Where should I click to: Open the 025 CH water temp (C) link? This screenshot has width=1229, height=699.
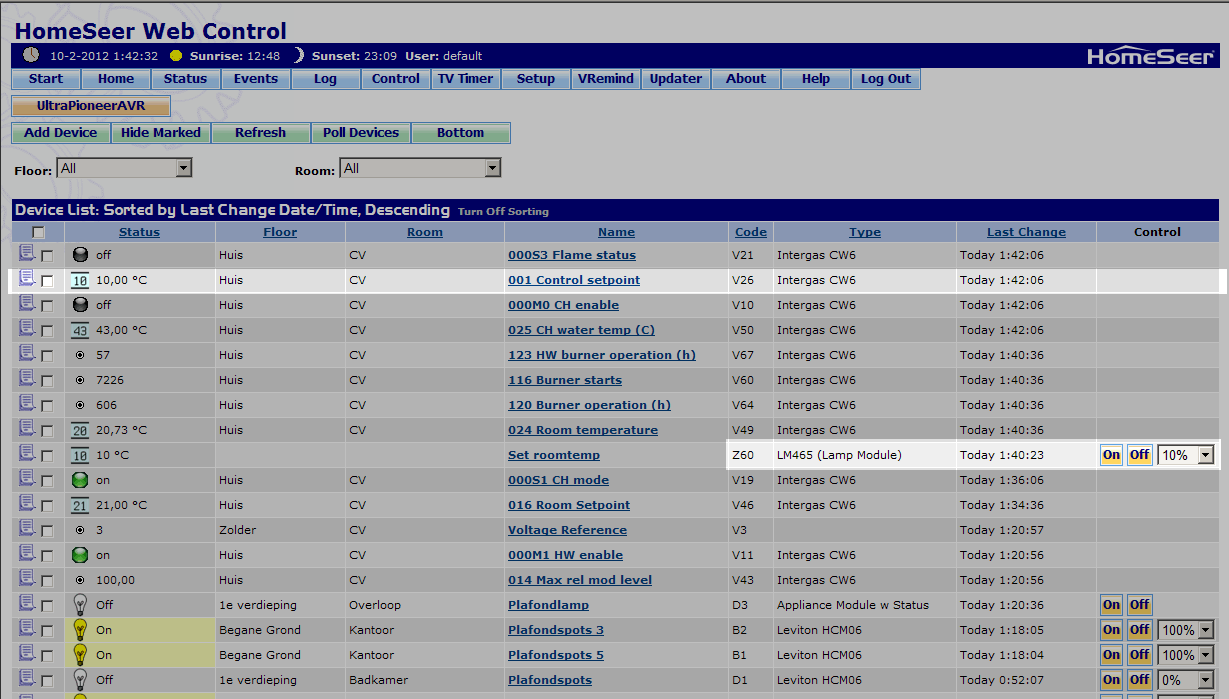581,330
